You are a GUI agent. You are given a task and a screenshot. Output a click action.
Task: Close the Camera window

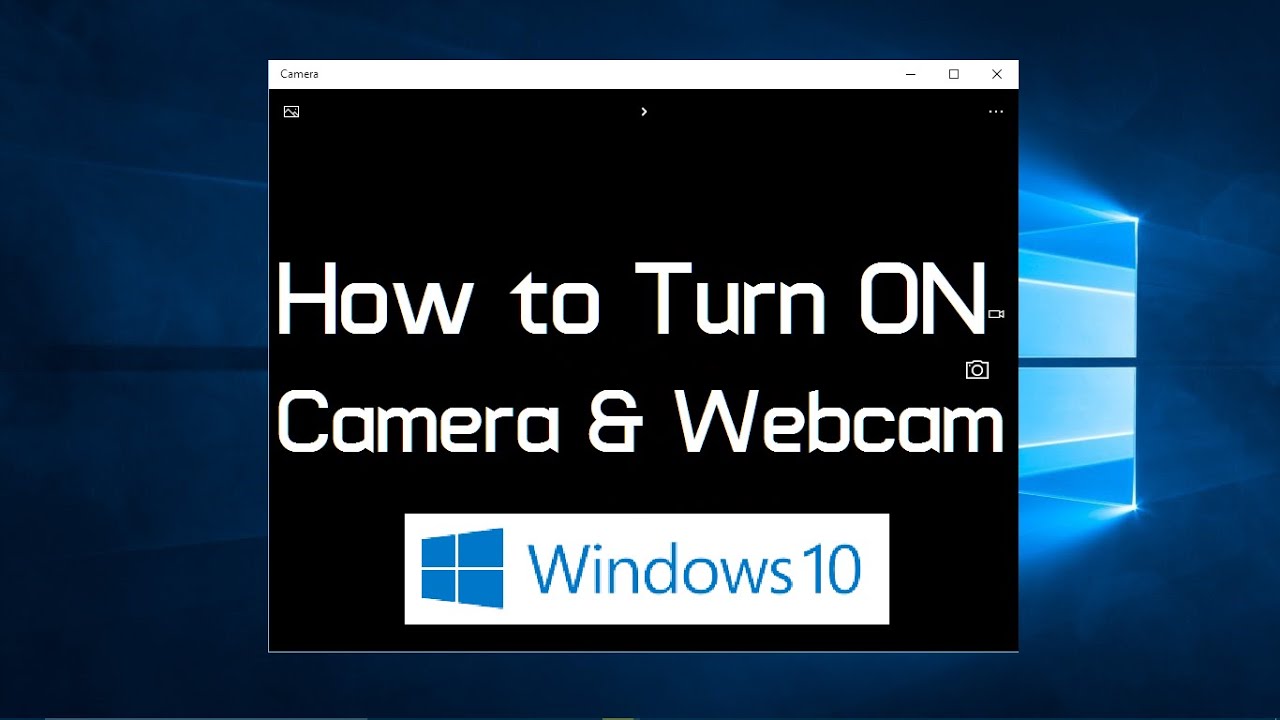click(997, 74)
